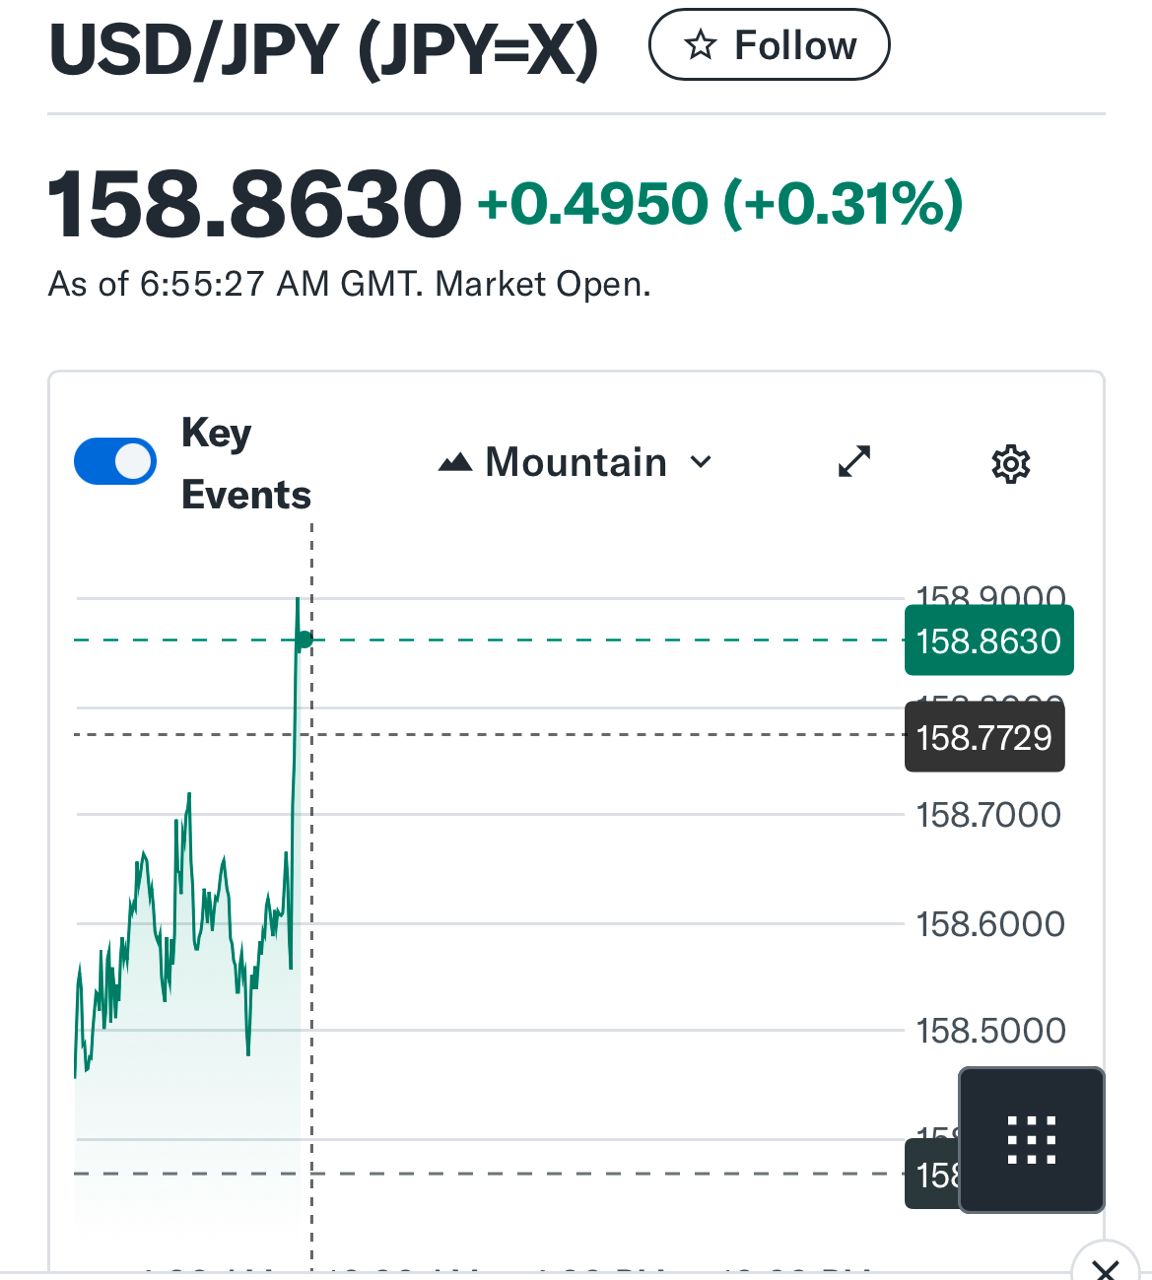Click the current price dot on the chart line
Screen dimensions: 1152x1280
click(x=304, y=640)
